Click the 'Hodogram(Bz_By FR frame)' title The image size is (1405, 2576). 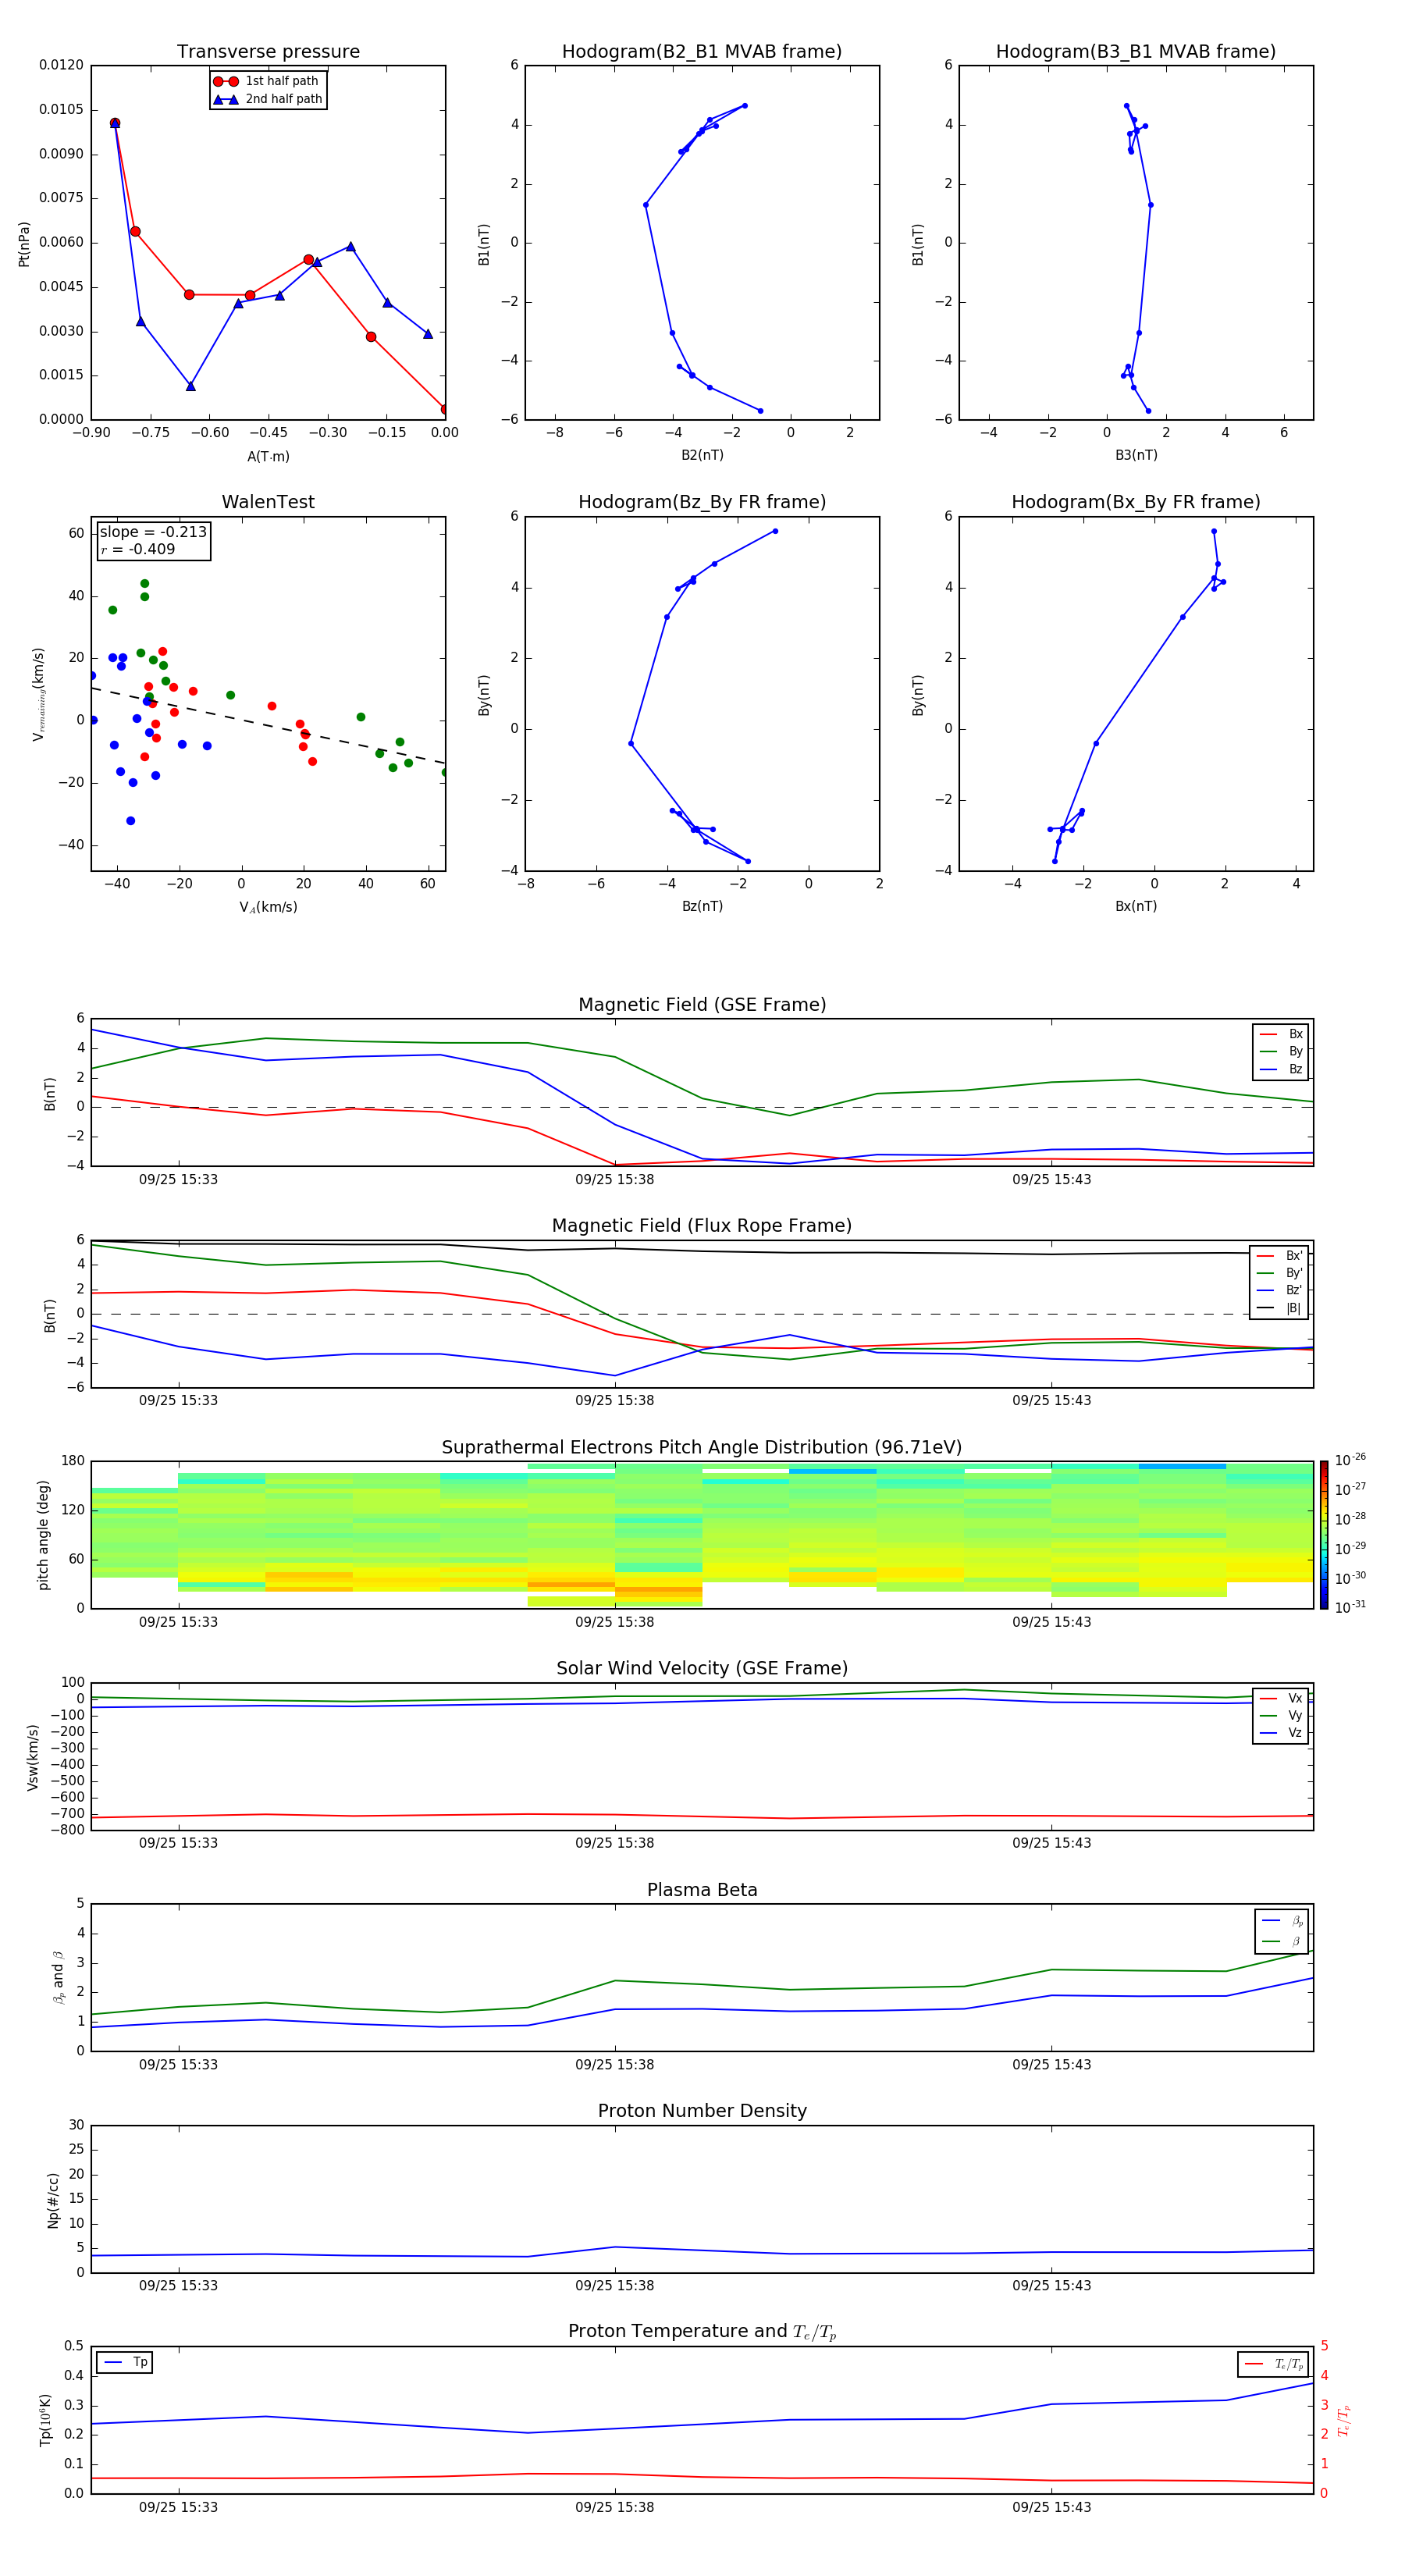pos(702,502)
